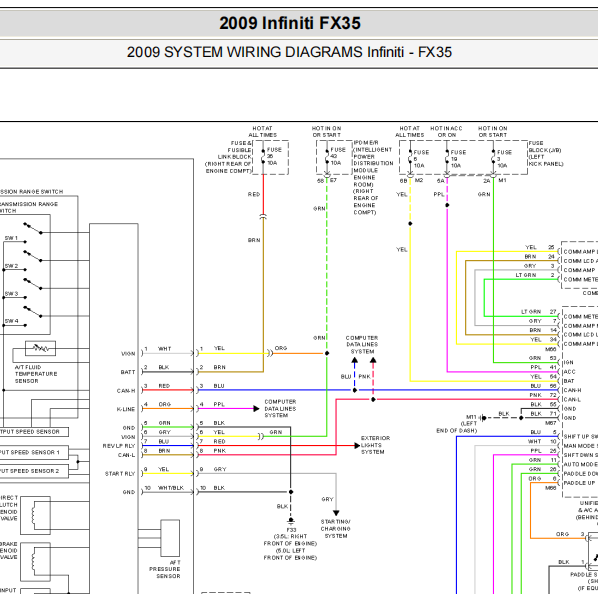Click the "SSION RANGE SWITCH" heading label
598x594 pixels.
coord(32,192)
